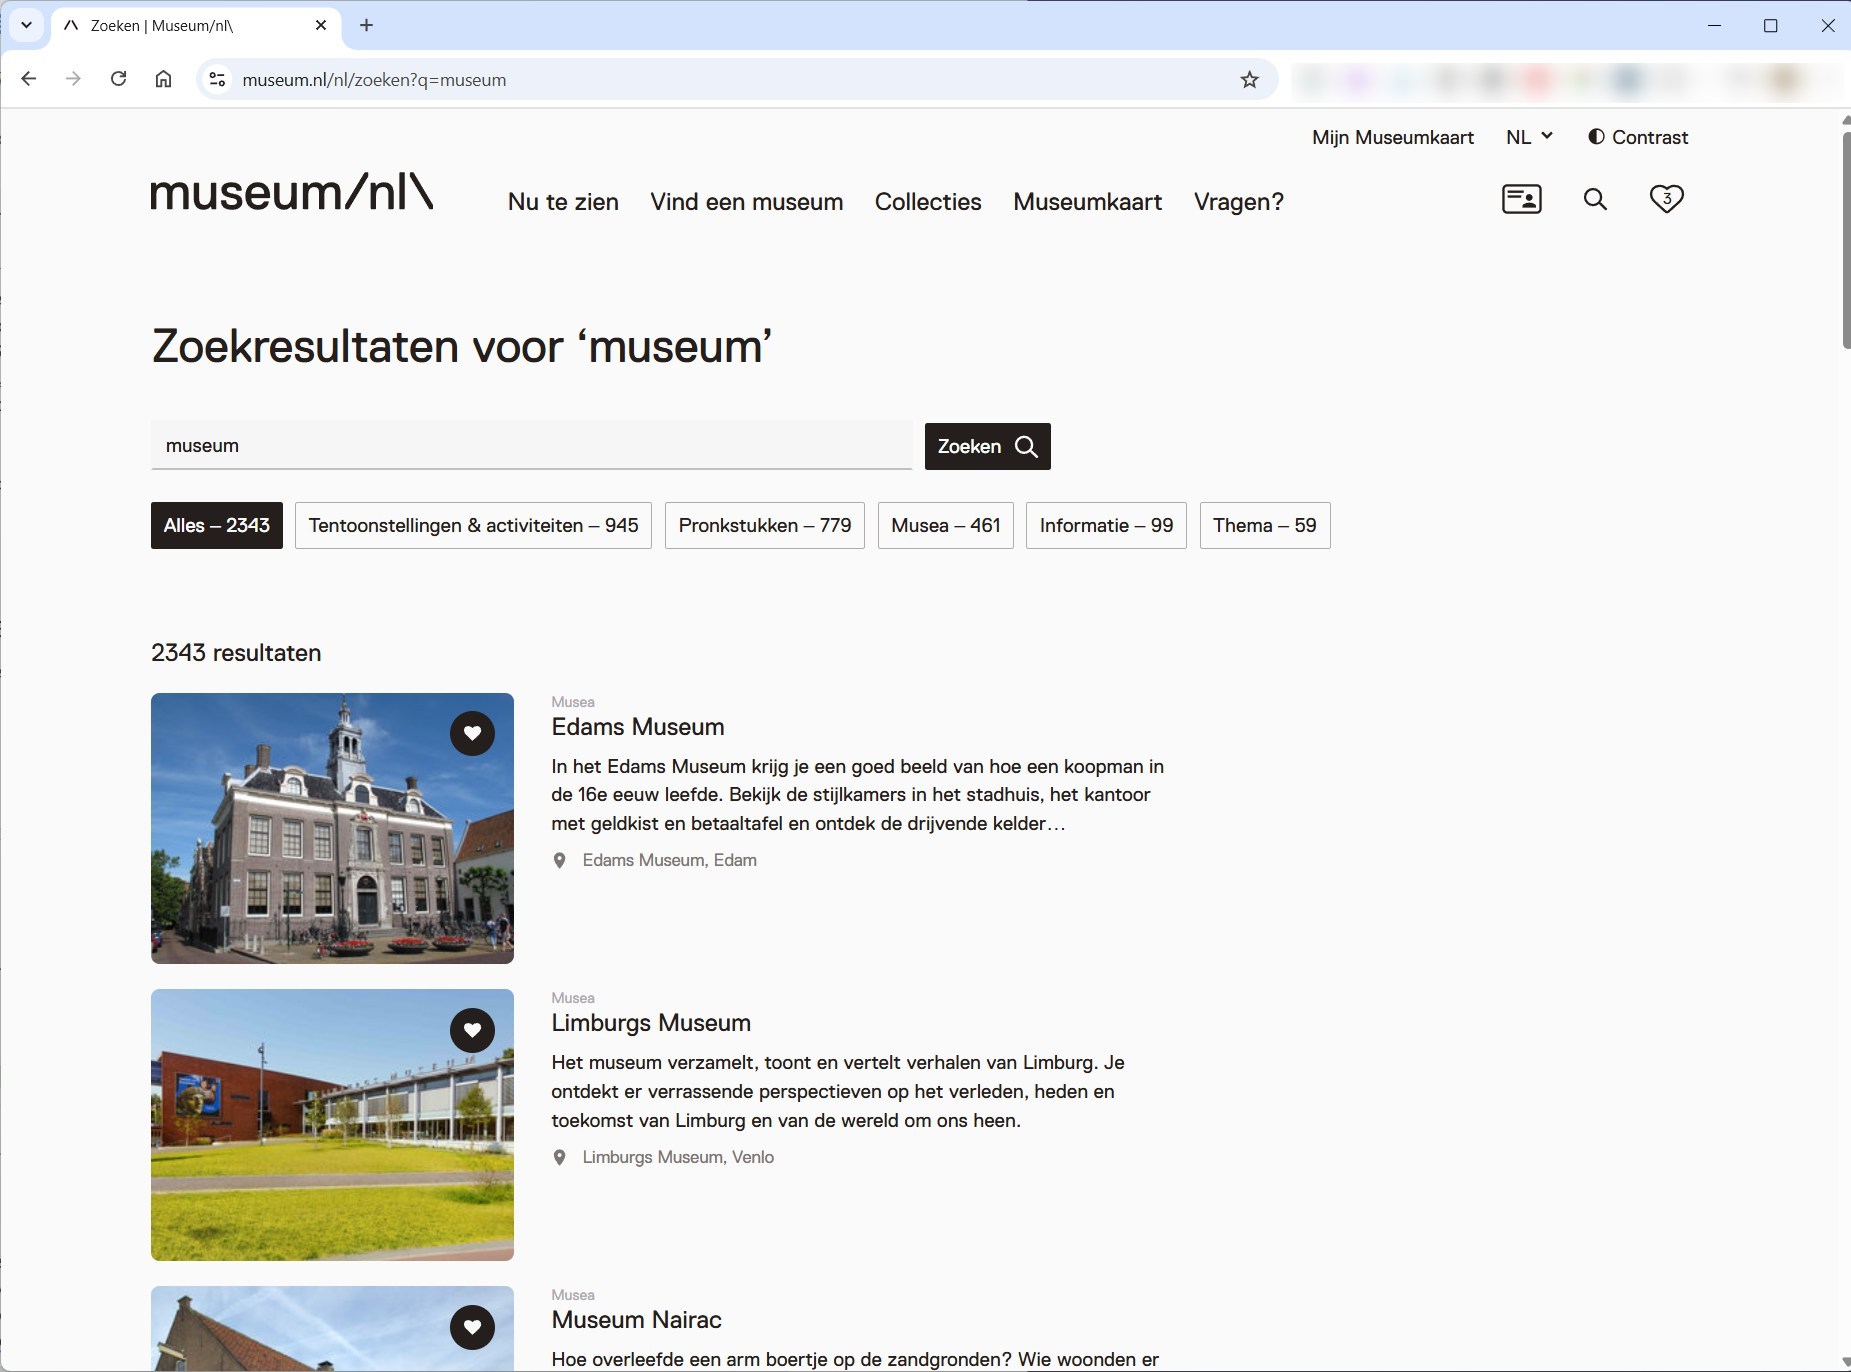Click the scrollbar down arrow

click(x=1845, y=1362)
